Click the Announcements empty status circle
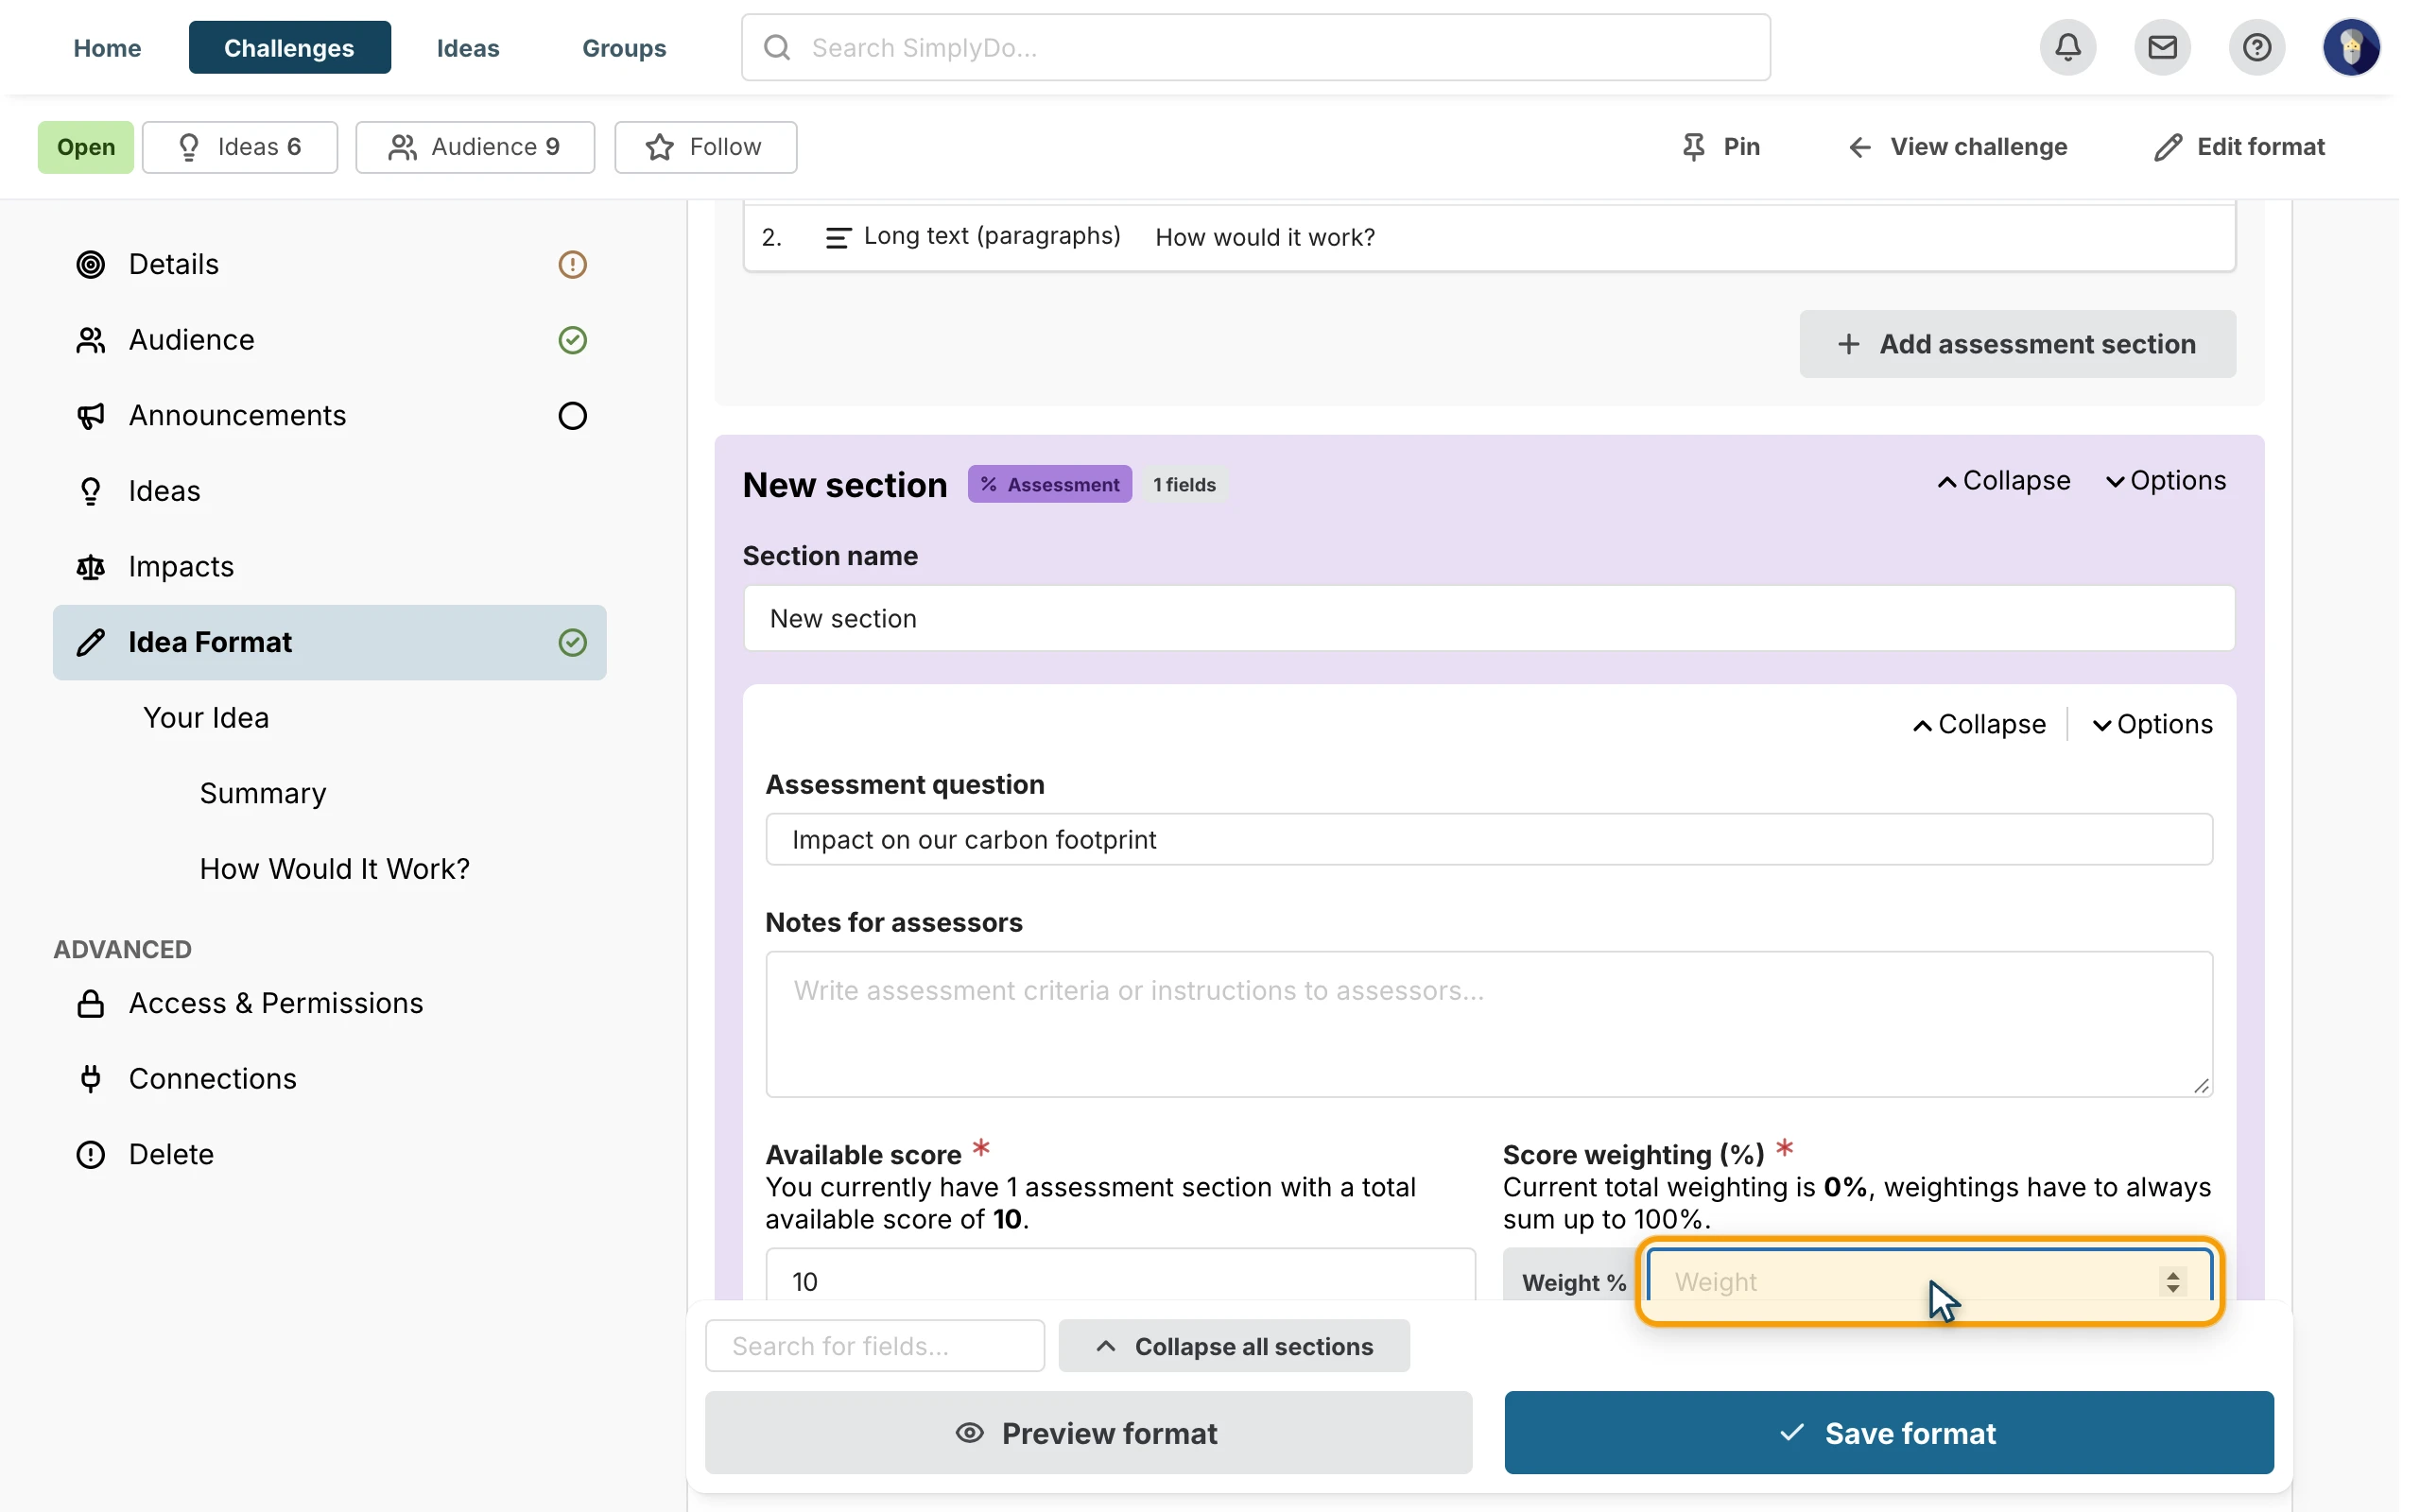 click(572, 415)
